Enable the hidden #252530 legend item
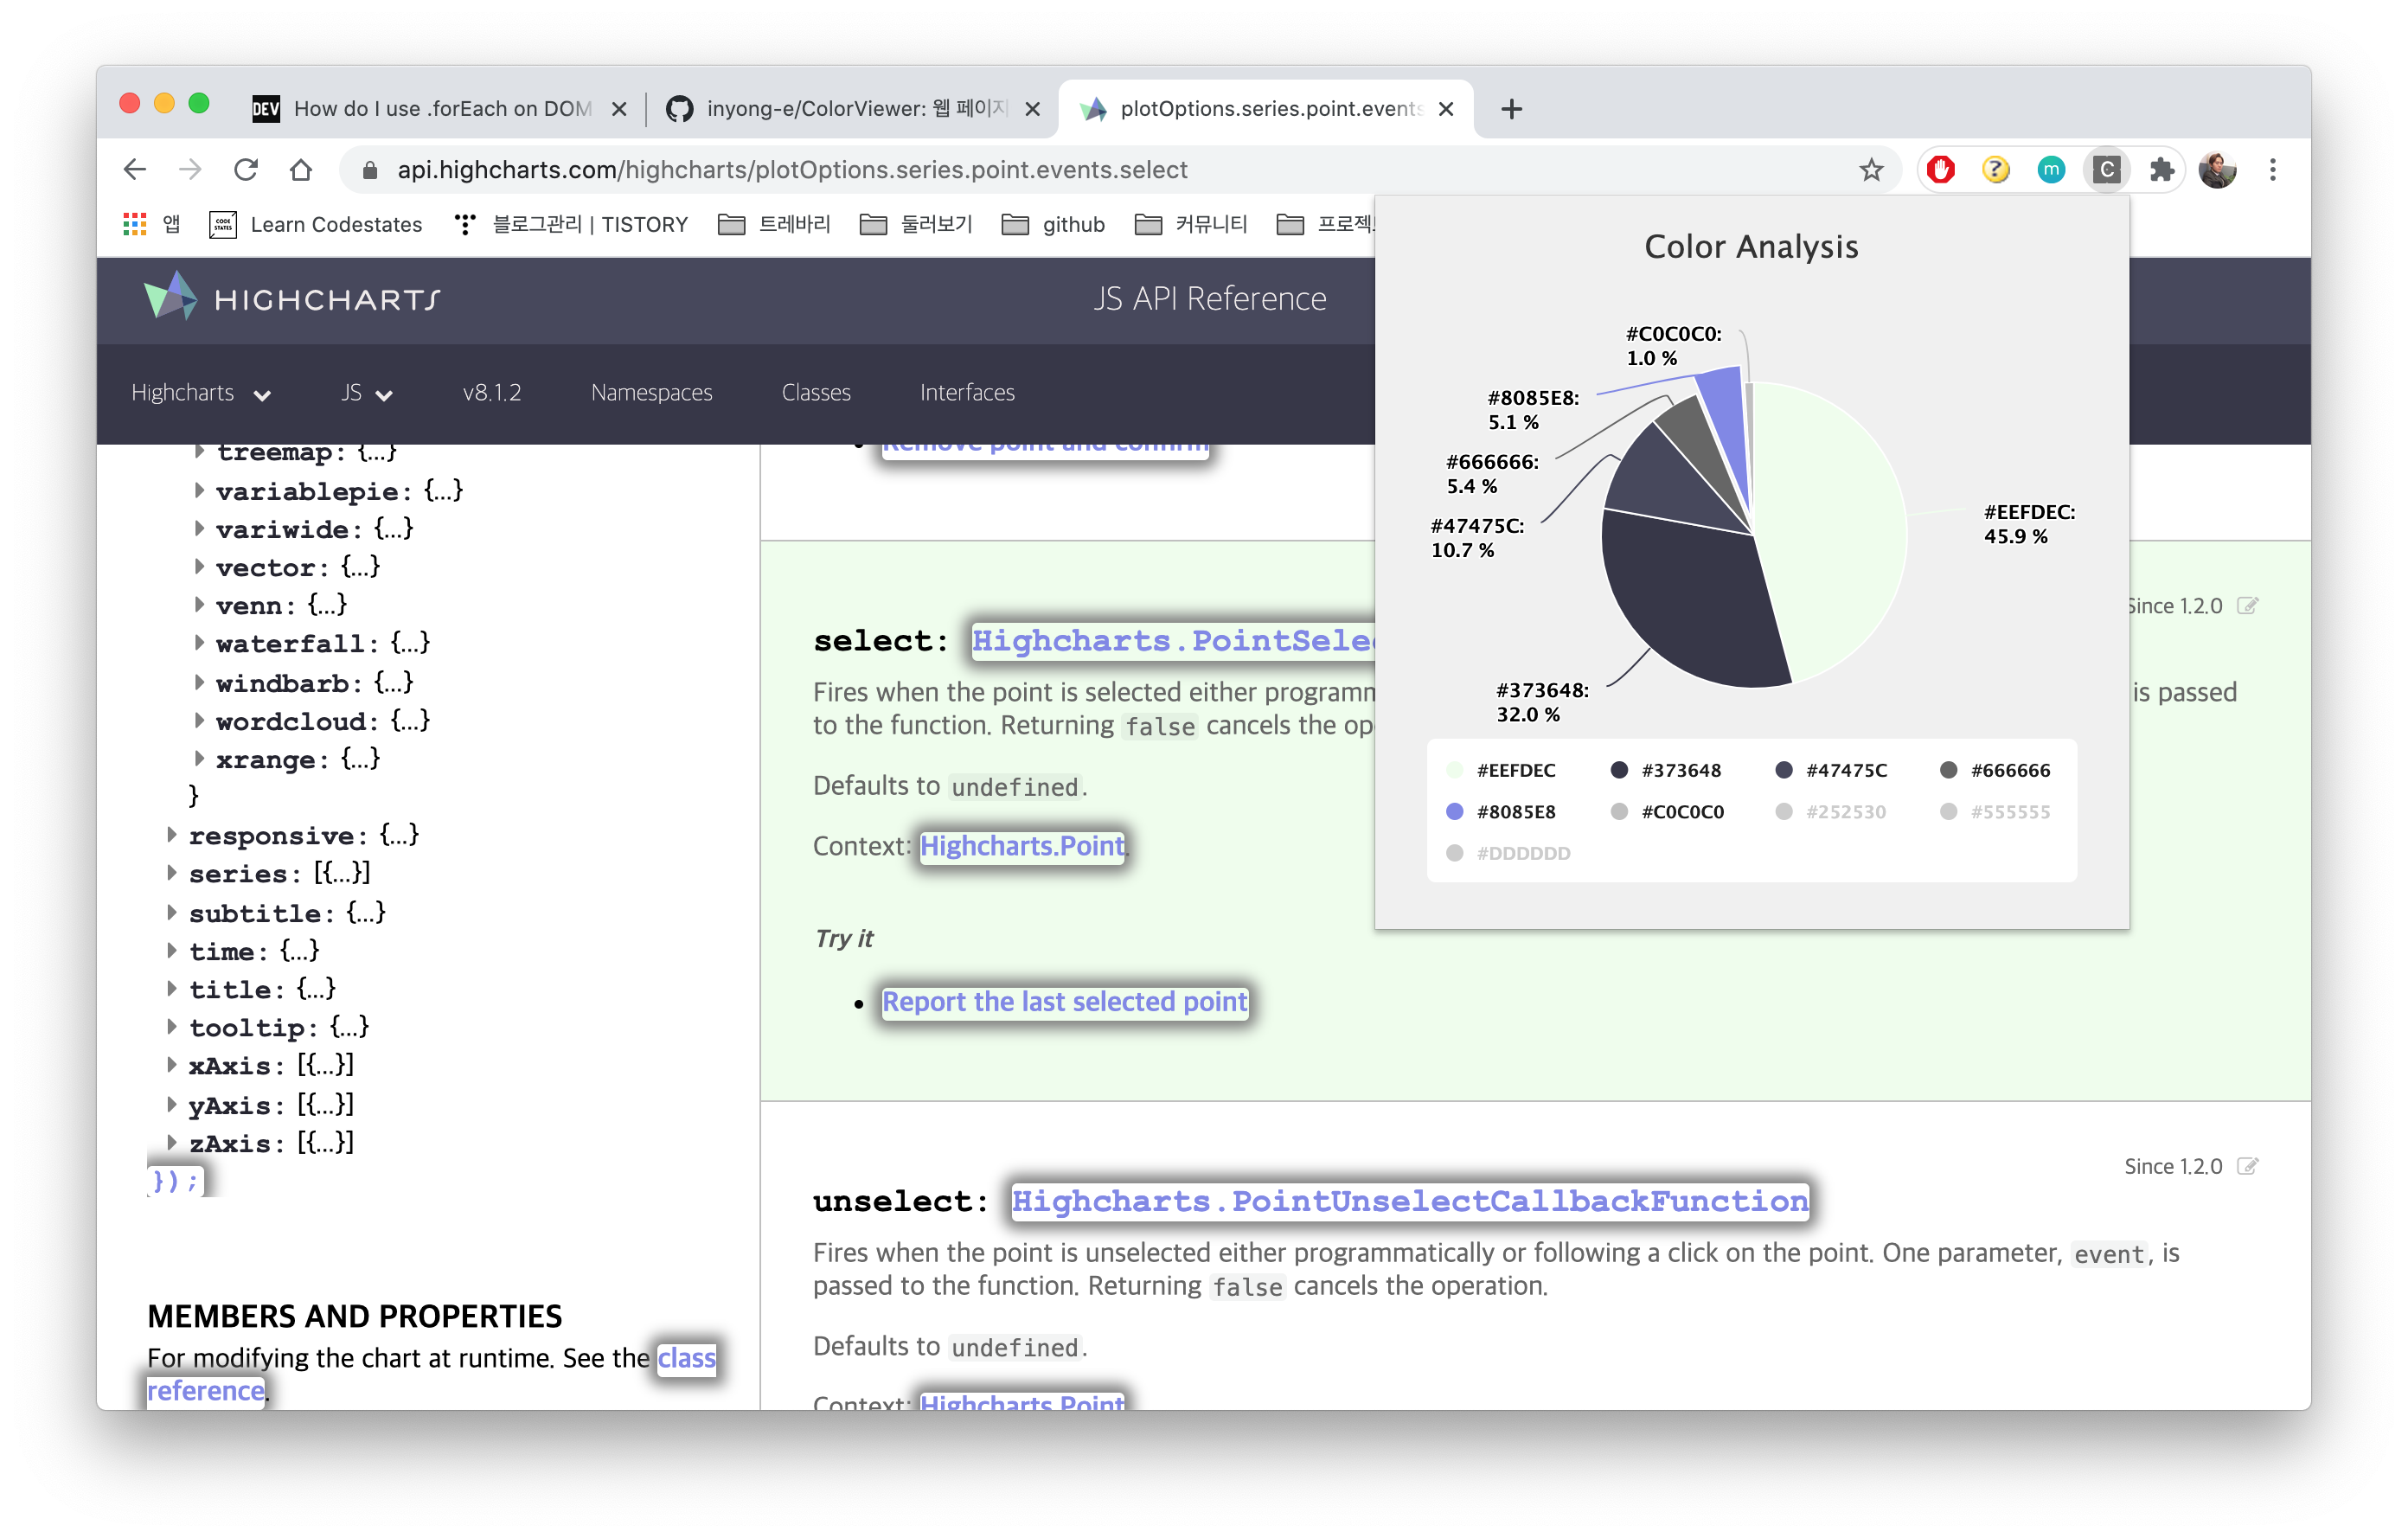Viewport: 2408px width, 1538px height. (x=1830, y=811)
